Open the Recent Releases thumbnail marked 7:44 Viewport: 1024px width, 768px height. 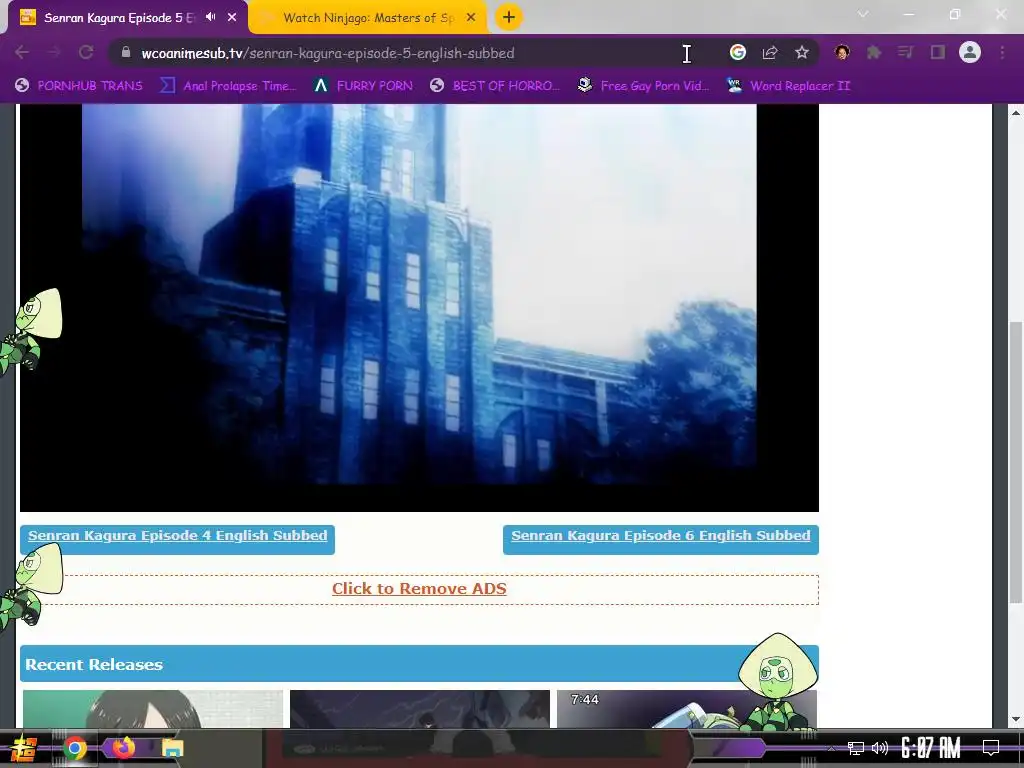click(686, 709)
